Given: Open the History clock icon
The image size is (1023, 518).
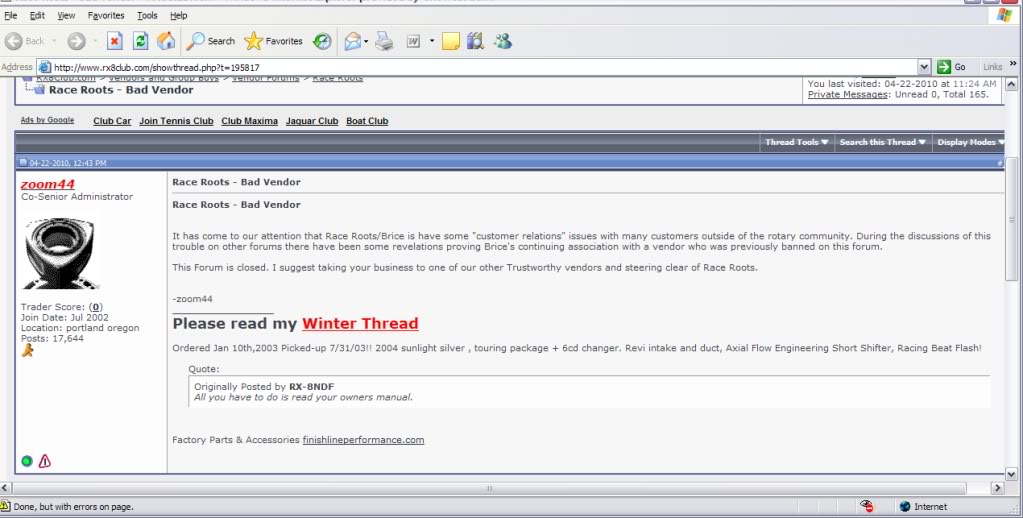Looking at the screenshot, I should click(322, 41).
